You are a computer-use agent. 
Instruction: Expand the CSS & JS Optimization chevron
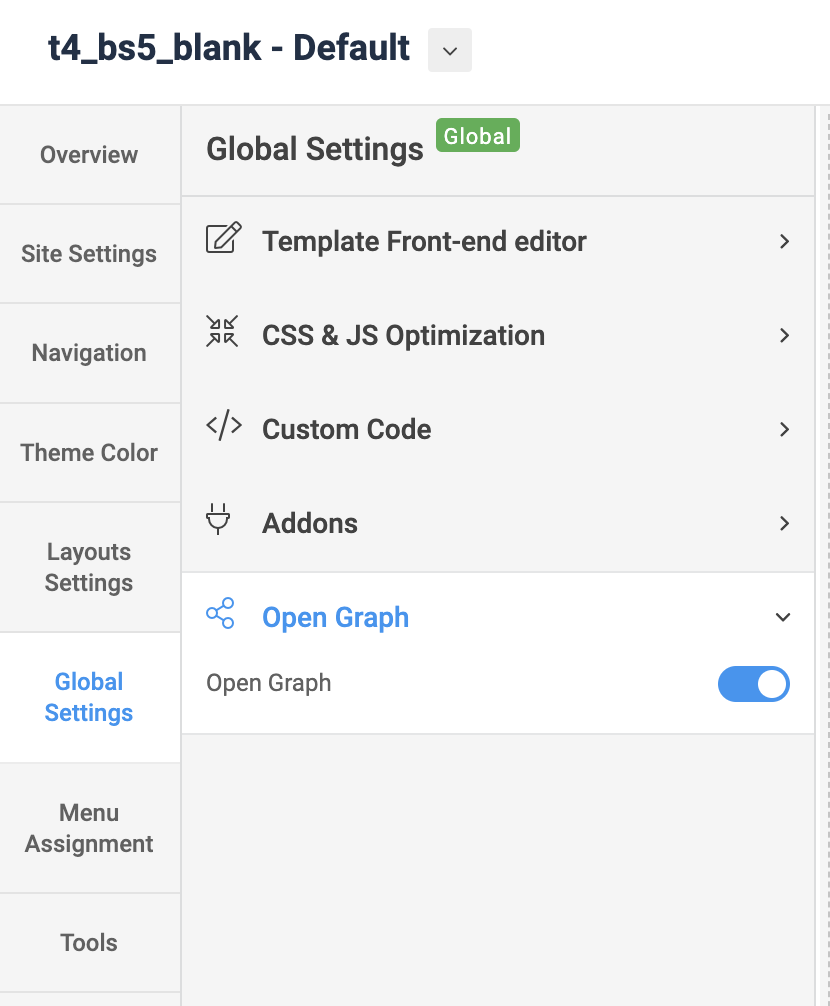tap(784, 335)
